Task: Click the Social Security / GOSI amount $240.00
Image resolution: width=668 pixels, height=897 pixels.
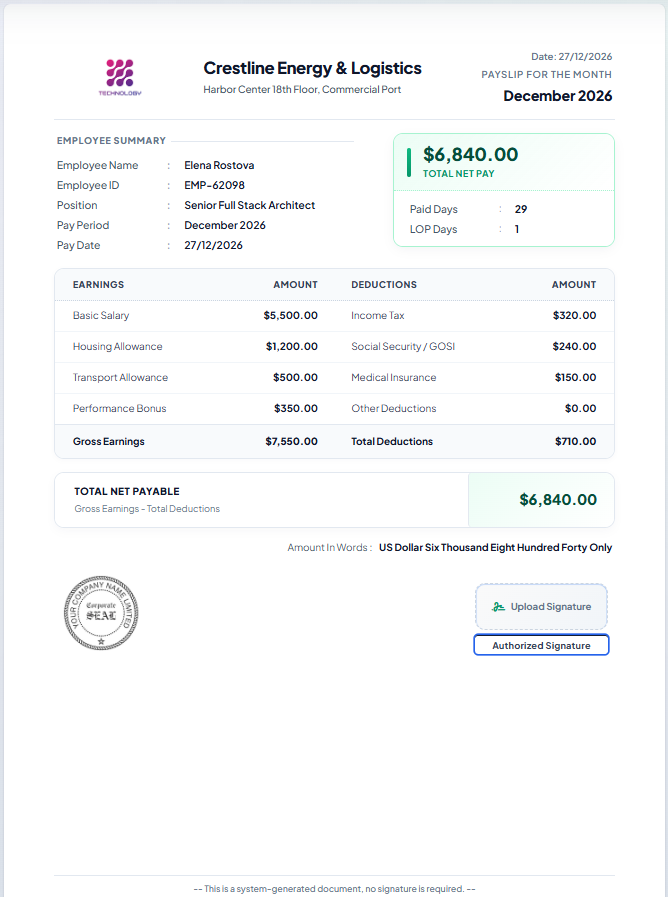Action: [574, 346]
